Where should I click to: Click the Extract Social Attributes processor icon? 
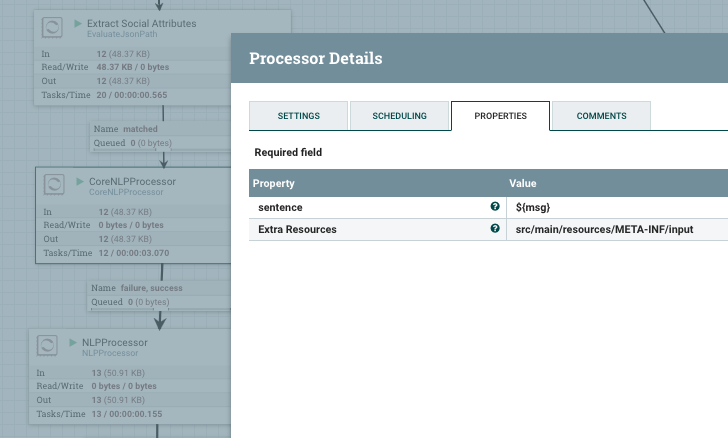coord(52,27)
